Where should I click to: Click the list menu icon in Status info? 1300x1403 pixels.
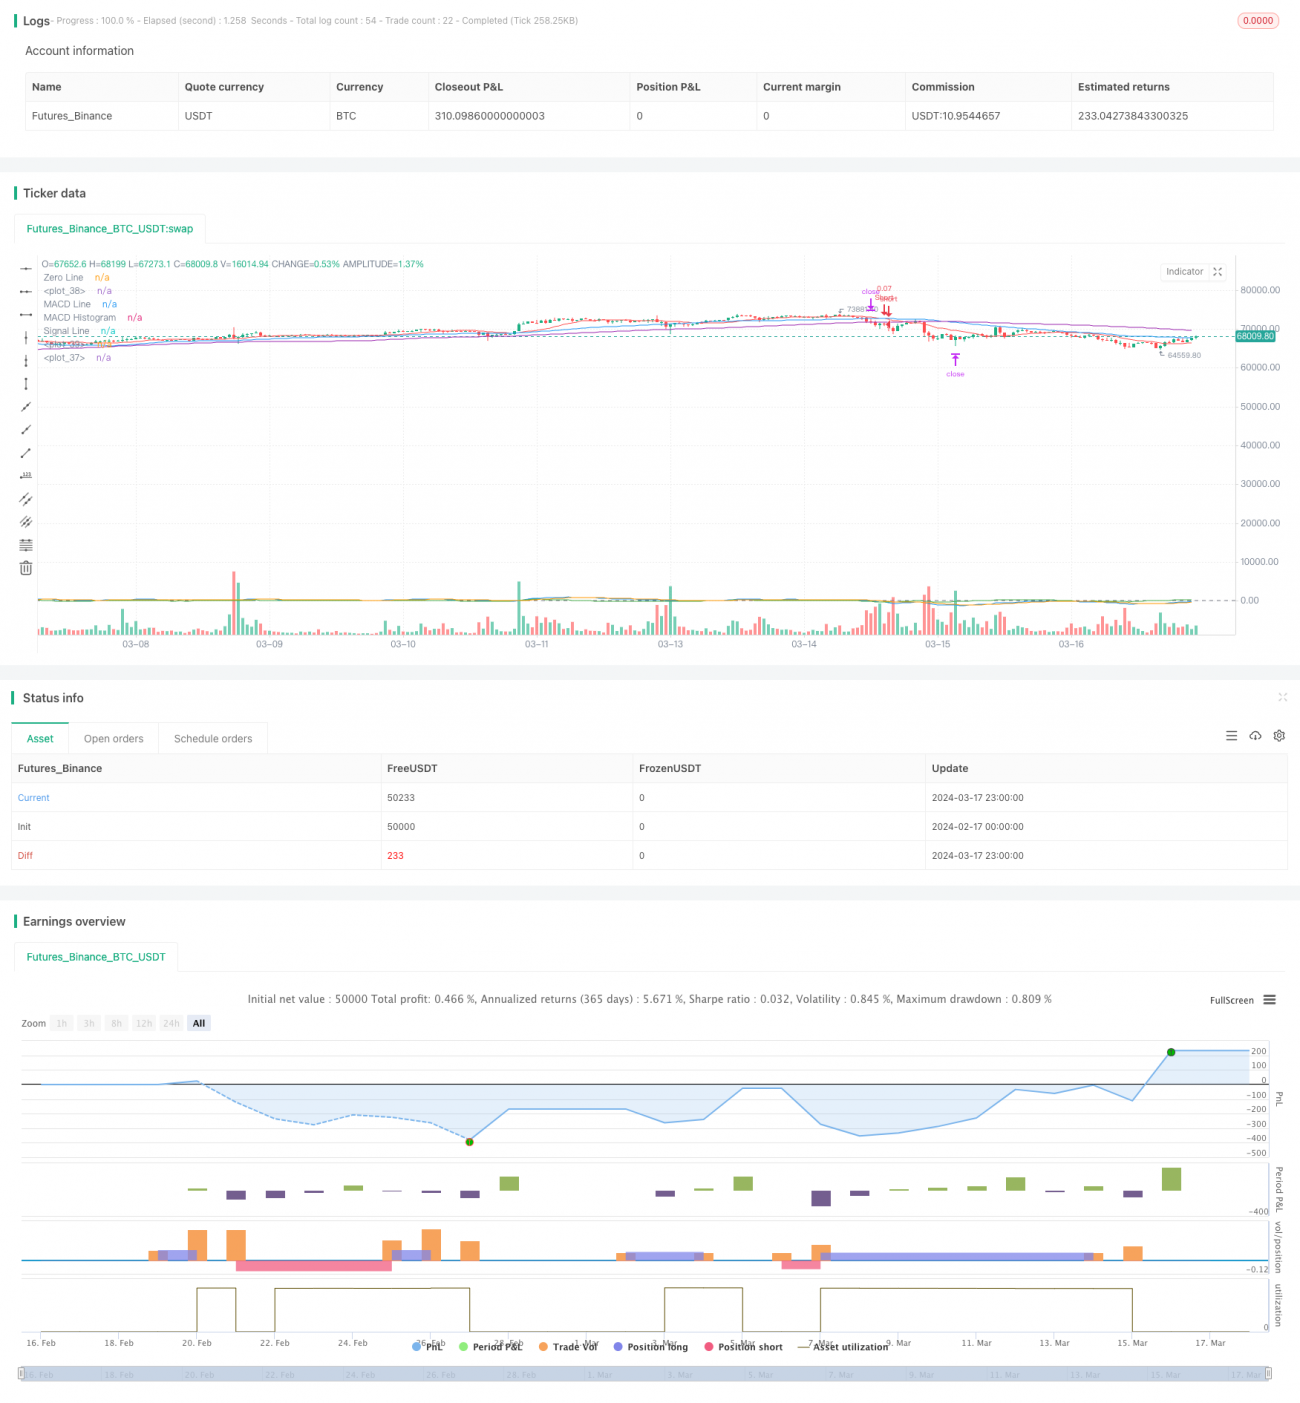pyautogui.click(x=1231, y=735)
